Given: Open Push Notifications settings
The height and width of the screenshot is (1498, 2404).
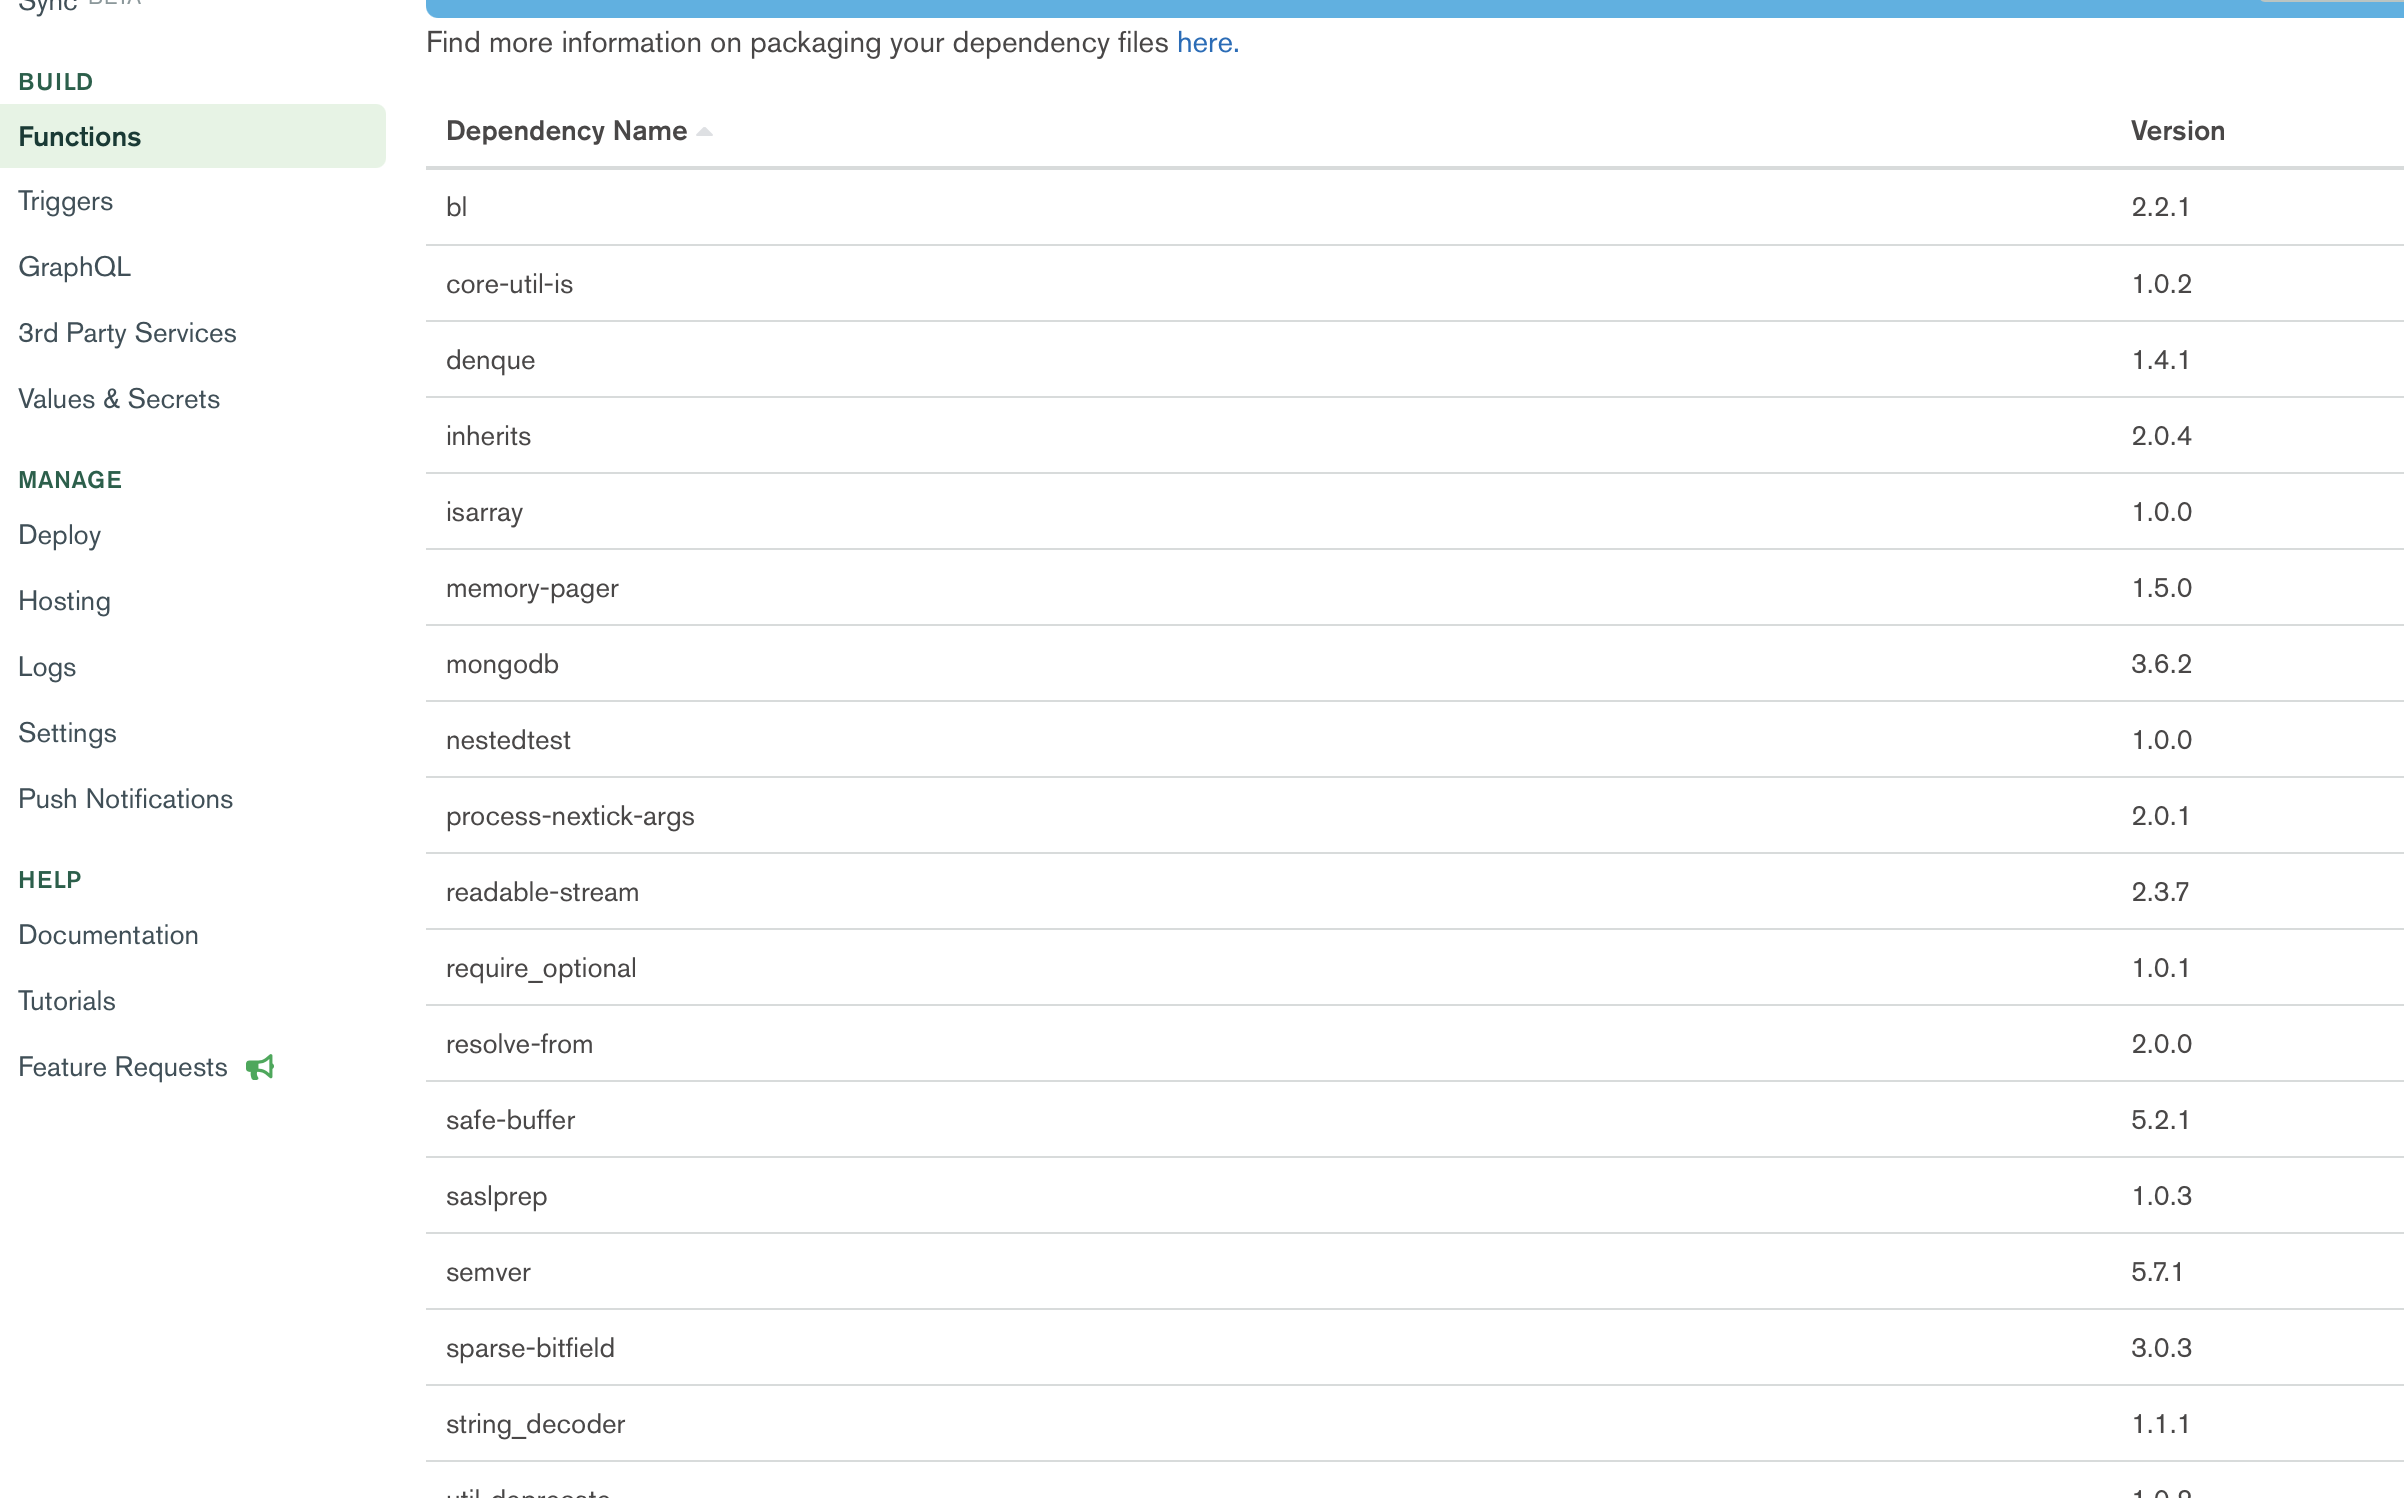Looking at the screenshot, I should point(125,799).
